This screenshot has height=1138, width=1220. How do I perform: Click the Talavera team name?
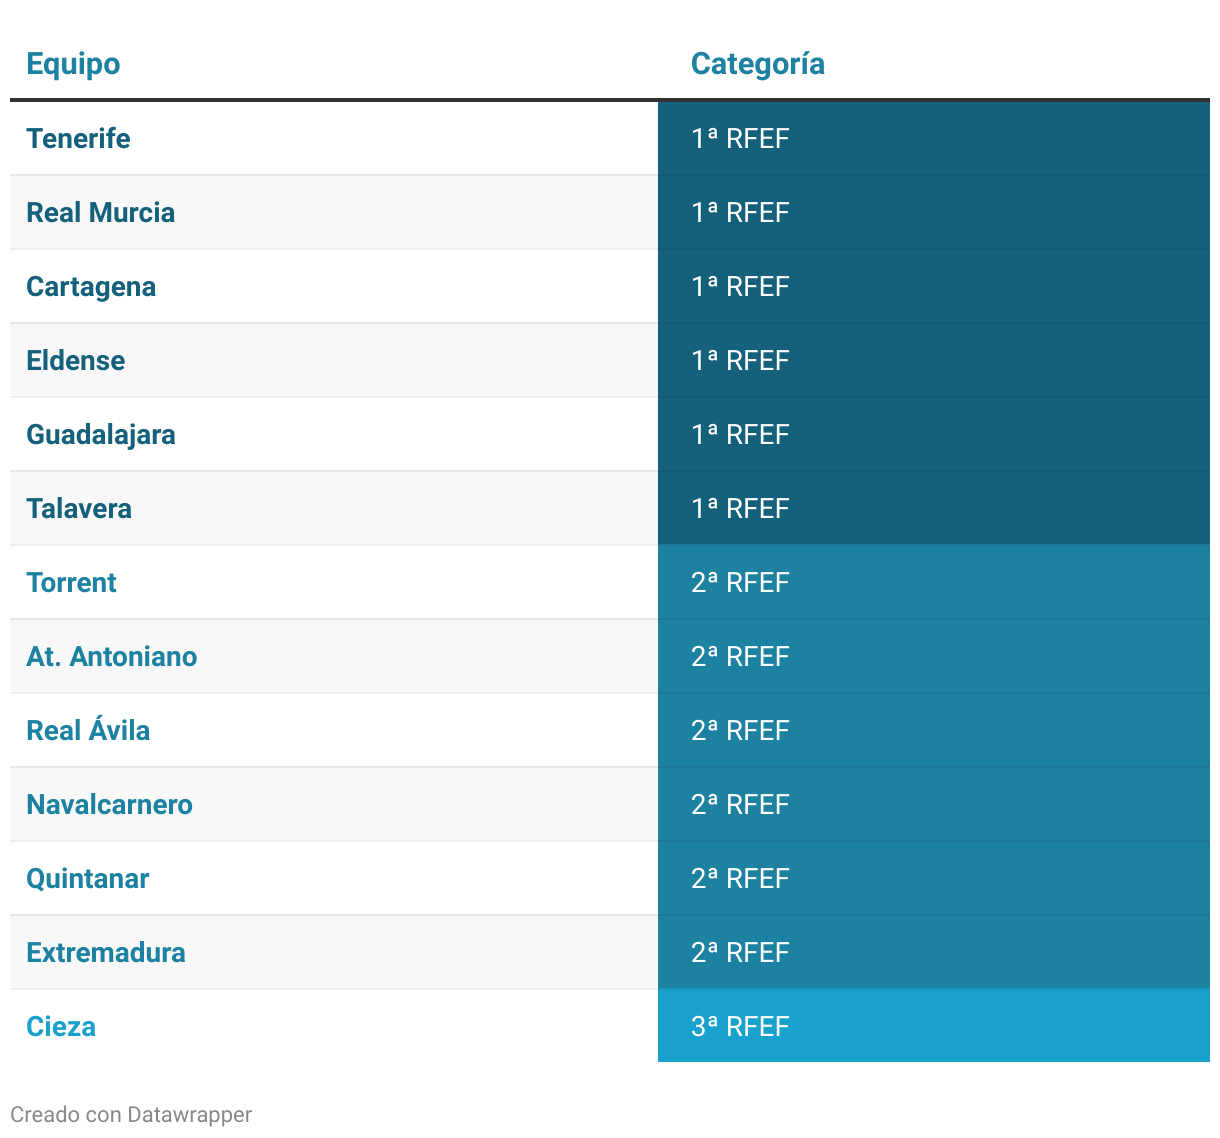79,508
